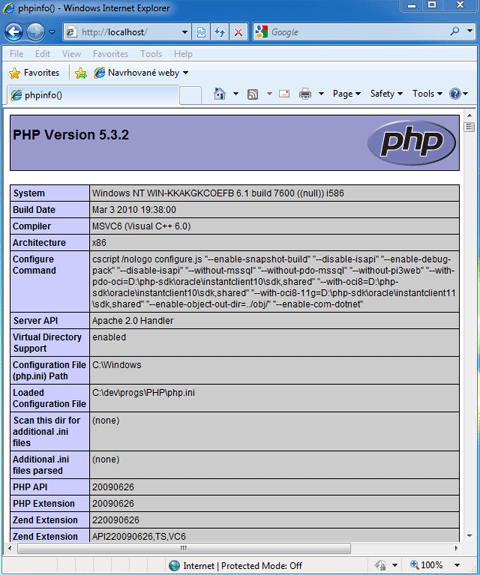Click the RSS feeds icon
This screenshot has width=480, height=575.
[253, 94]
